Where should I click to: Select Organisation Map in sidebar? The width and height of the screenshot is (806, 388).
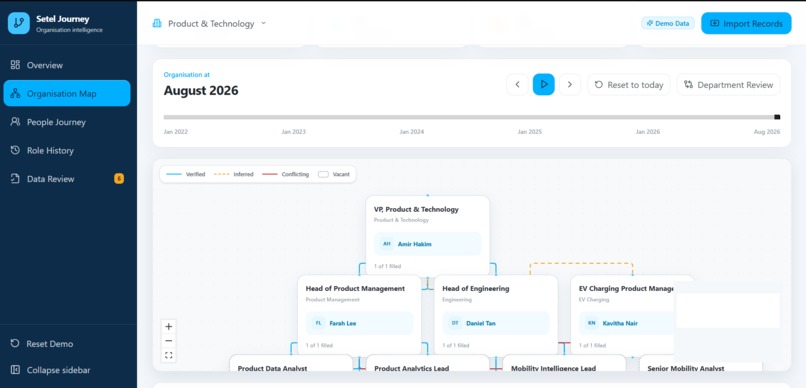(x=67, y=94)
